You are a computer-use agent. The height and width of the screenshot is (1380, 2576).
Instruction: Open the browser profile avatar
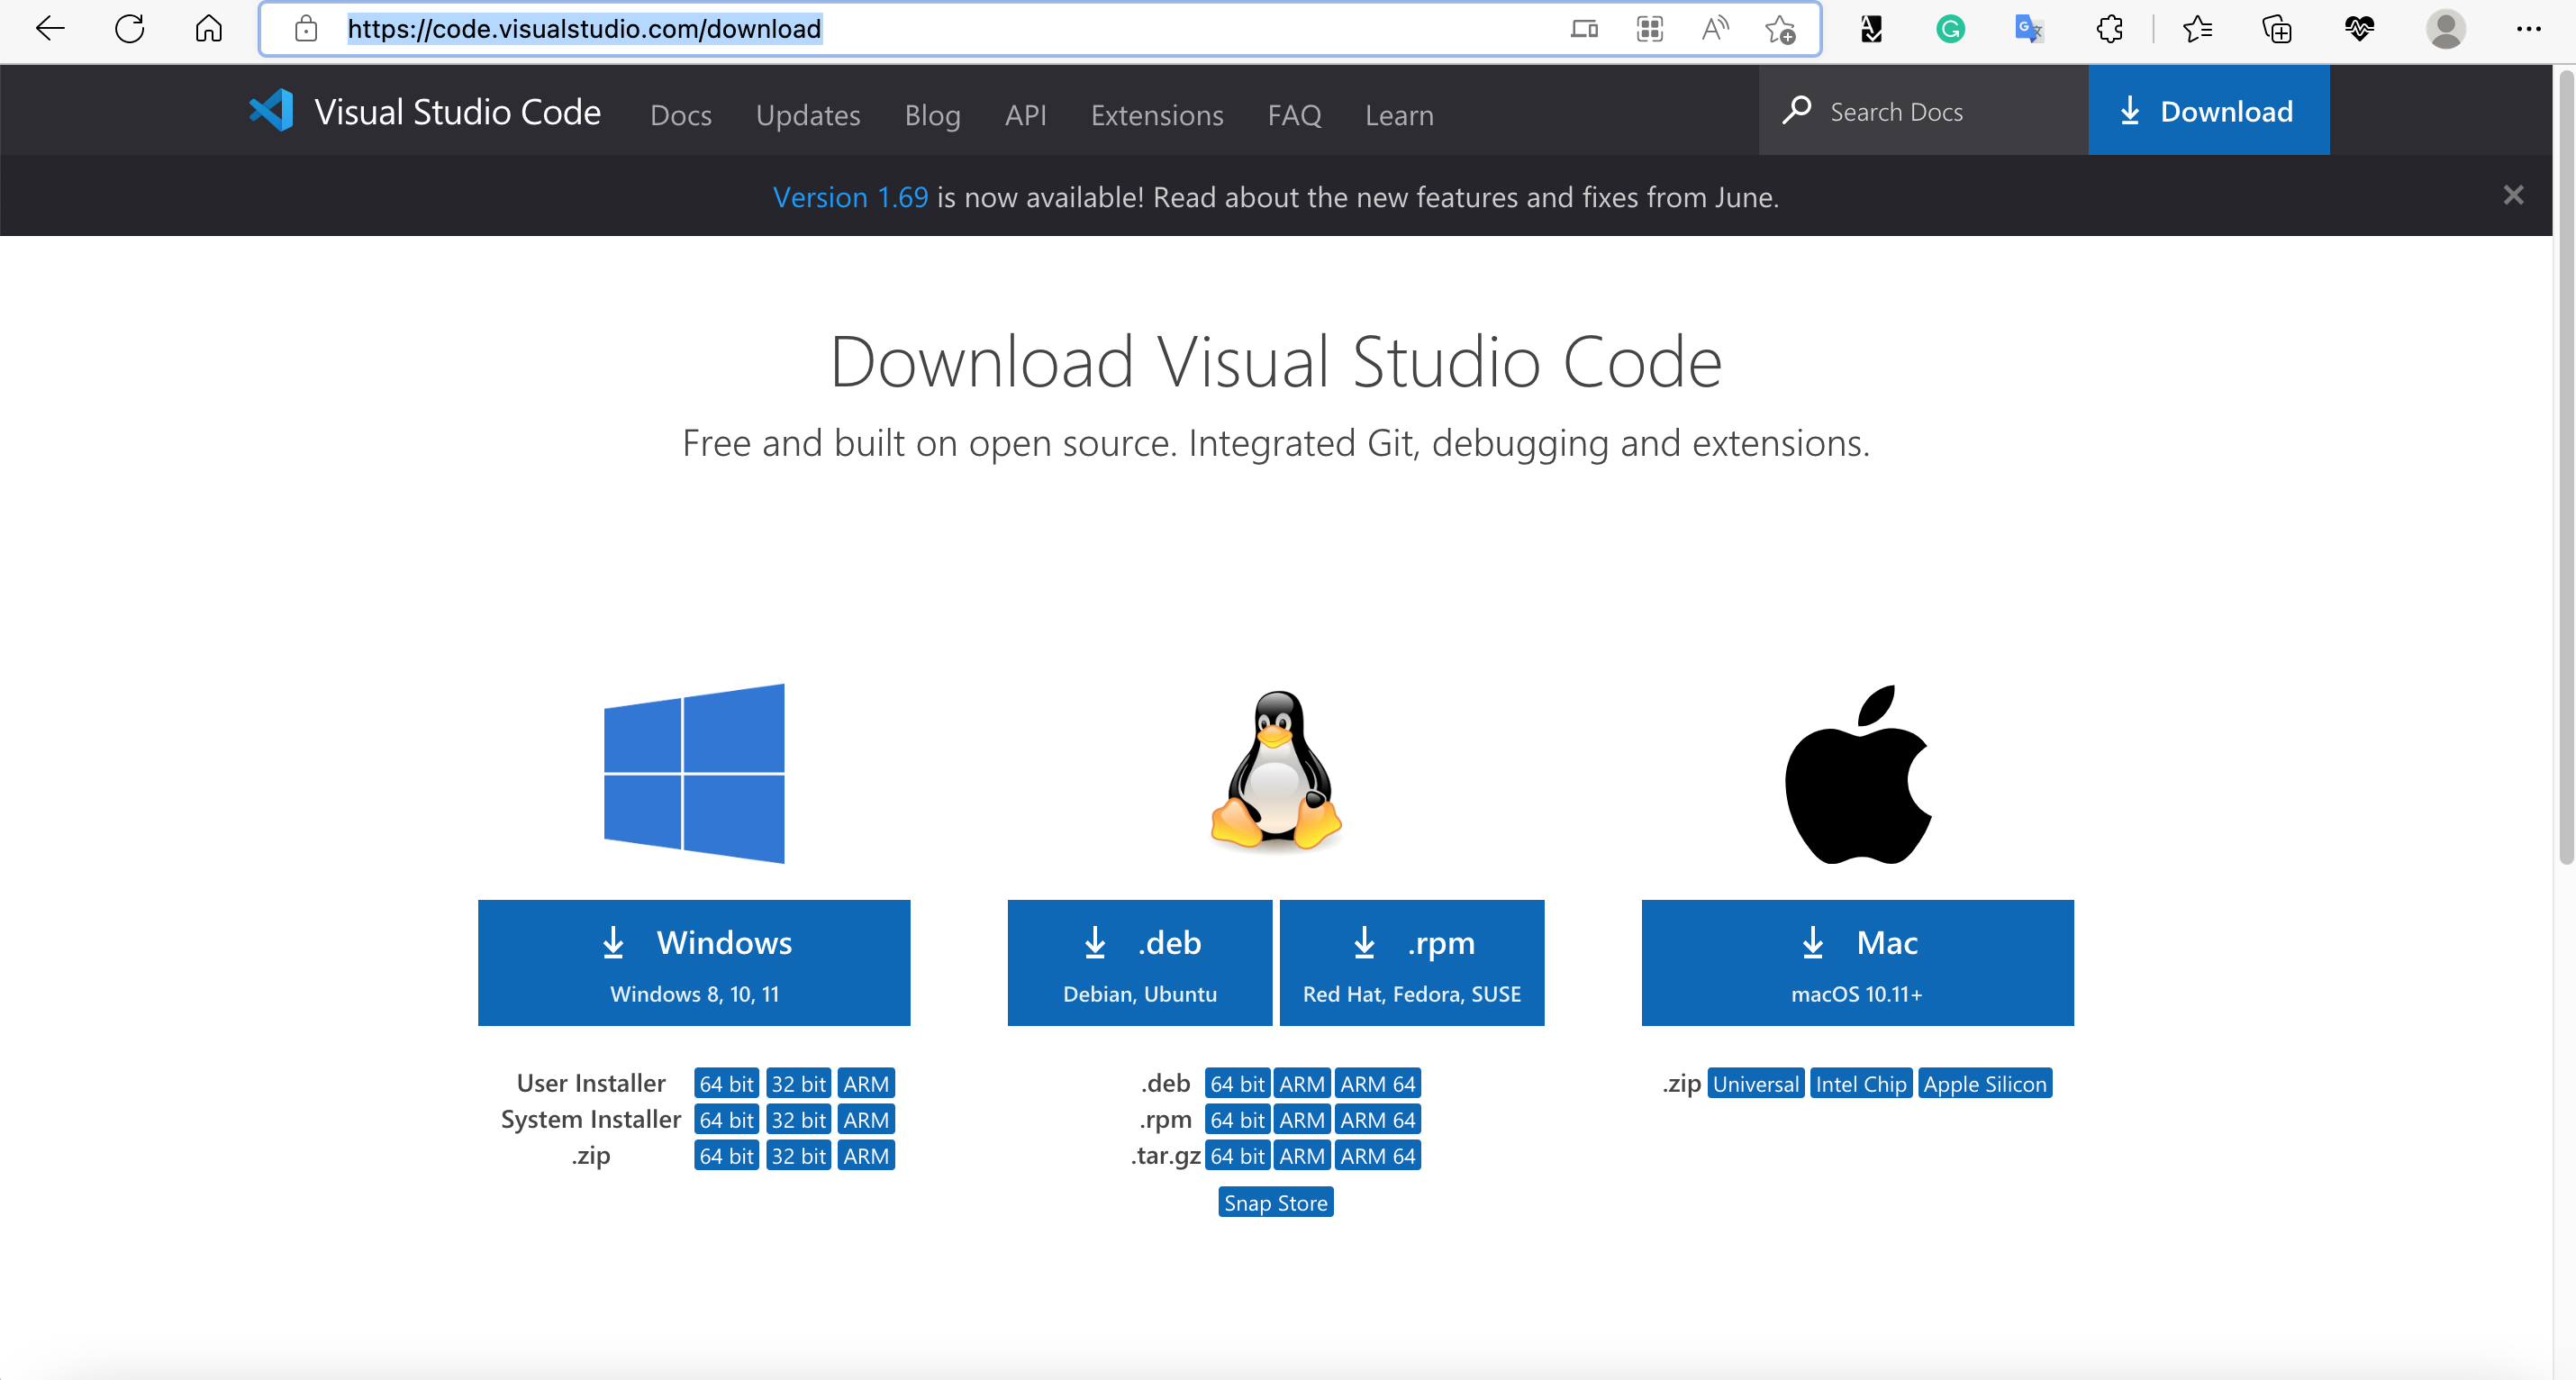[x=2445, y=29]
